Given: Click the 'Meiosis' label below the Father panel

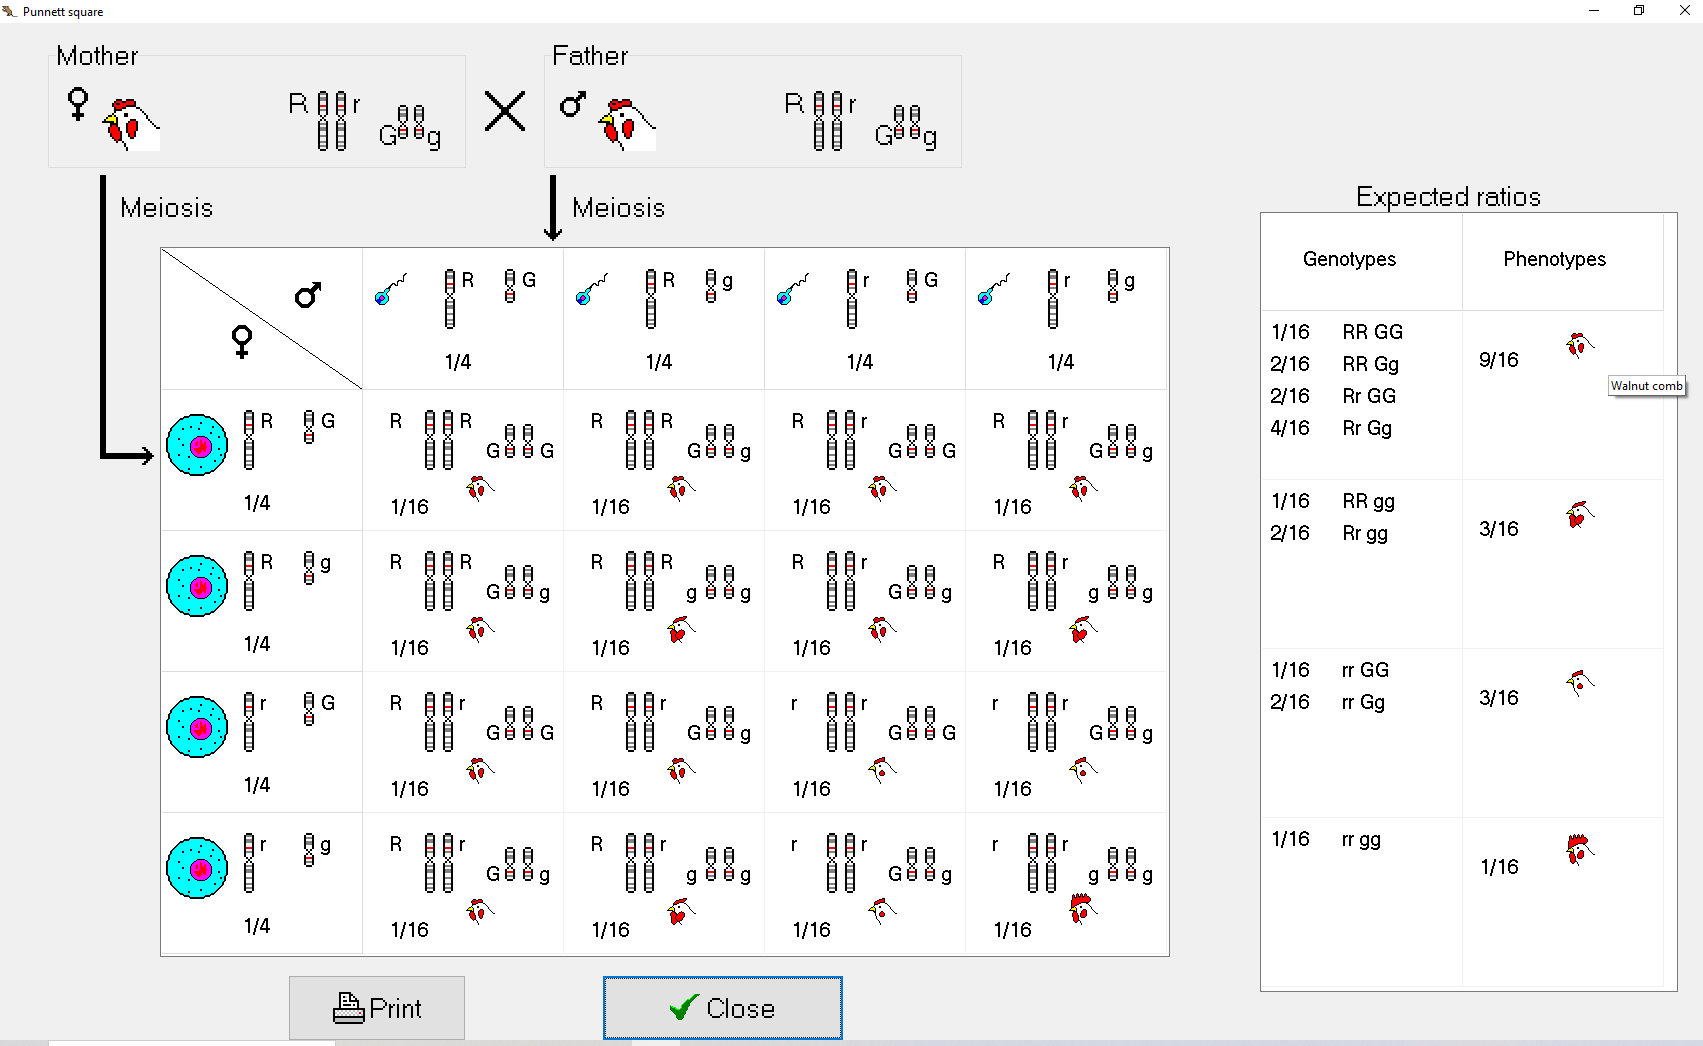Looking at the screenshot, I should pyautogui.click(x=619, y=208).
